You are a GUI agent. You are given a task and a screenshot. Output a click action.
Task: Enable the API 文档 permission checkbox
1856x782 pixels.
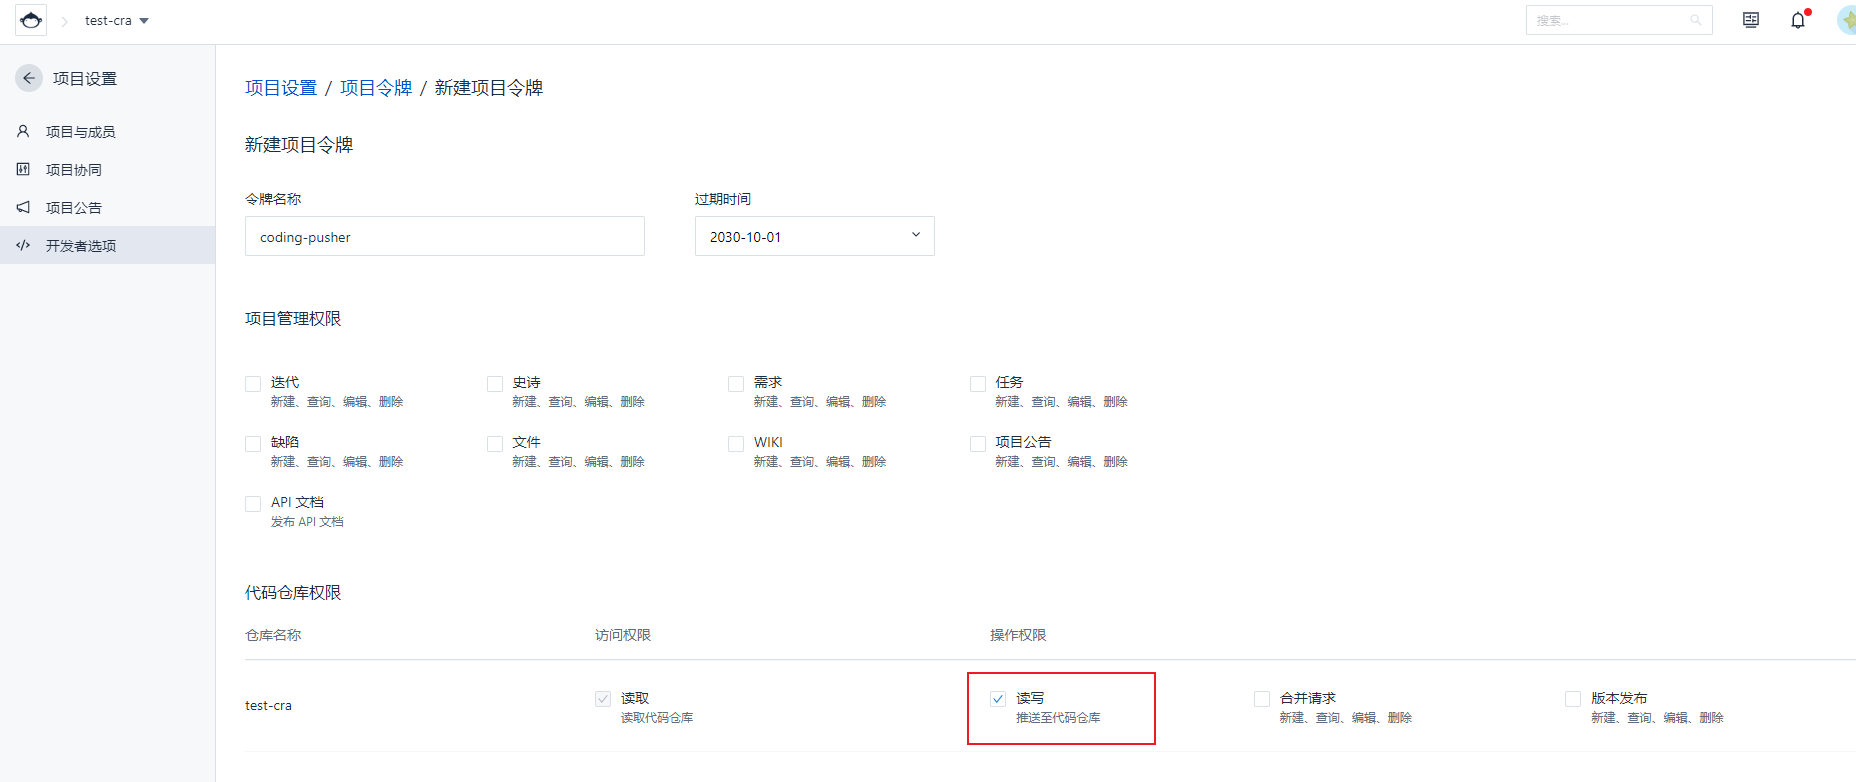[253, 504]
